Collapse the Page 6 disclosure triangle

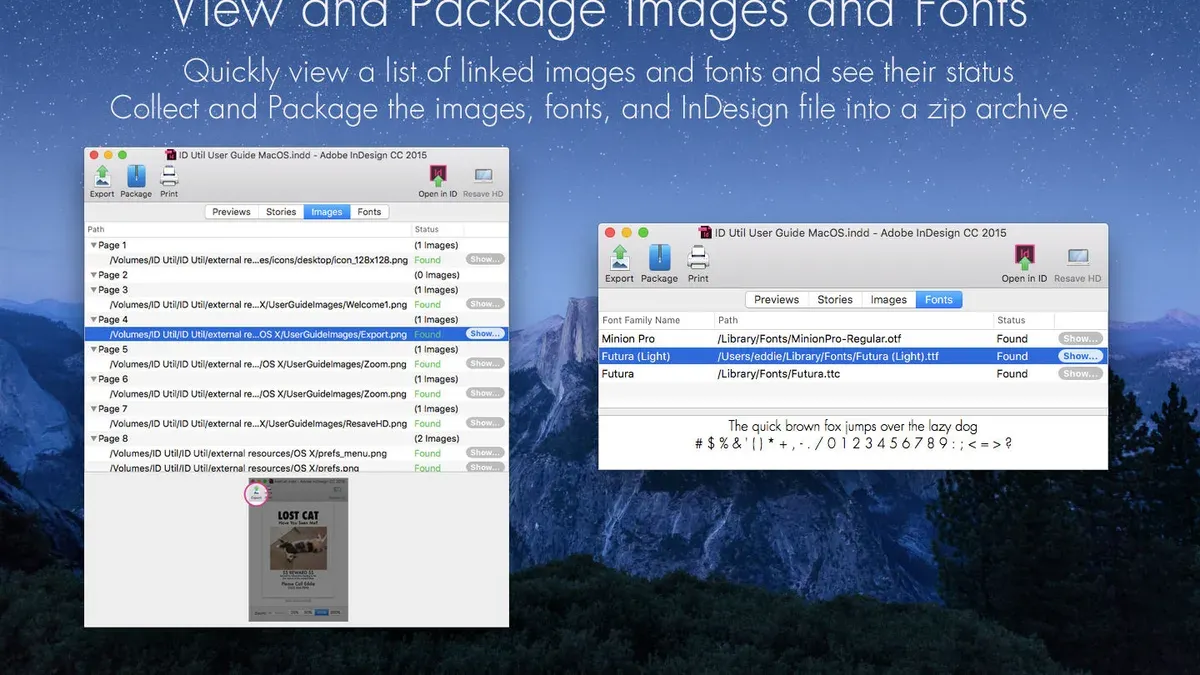[94, 379]
